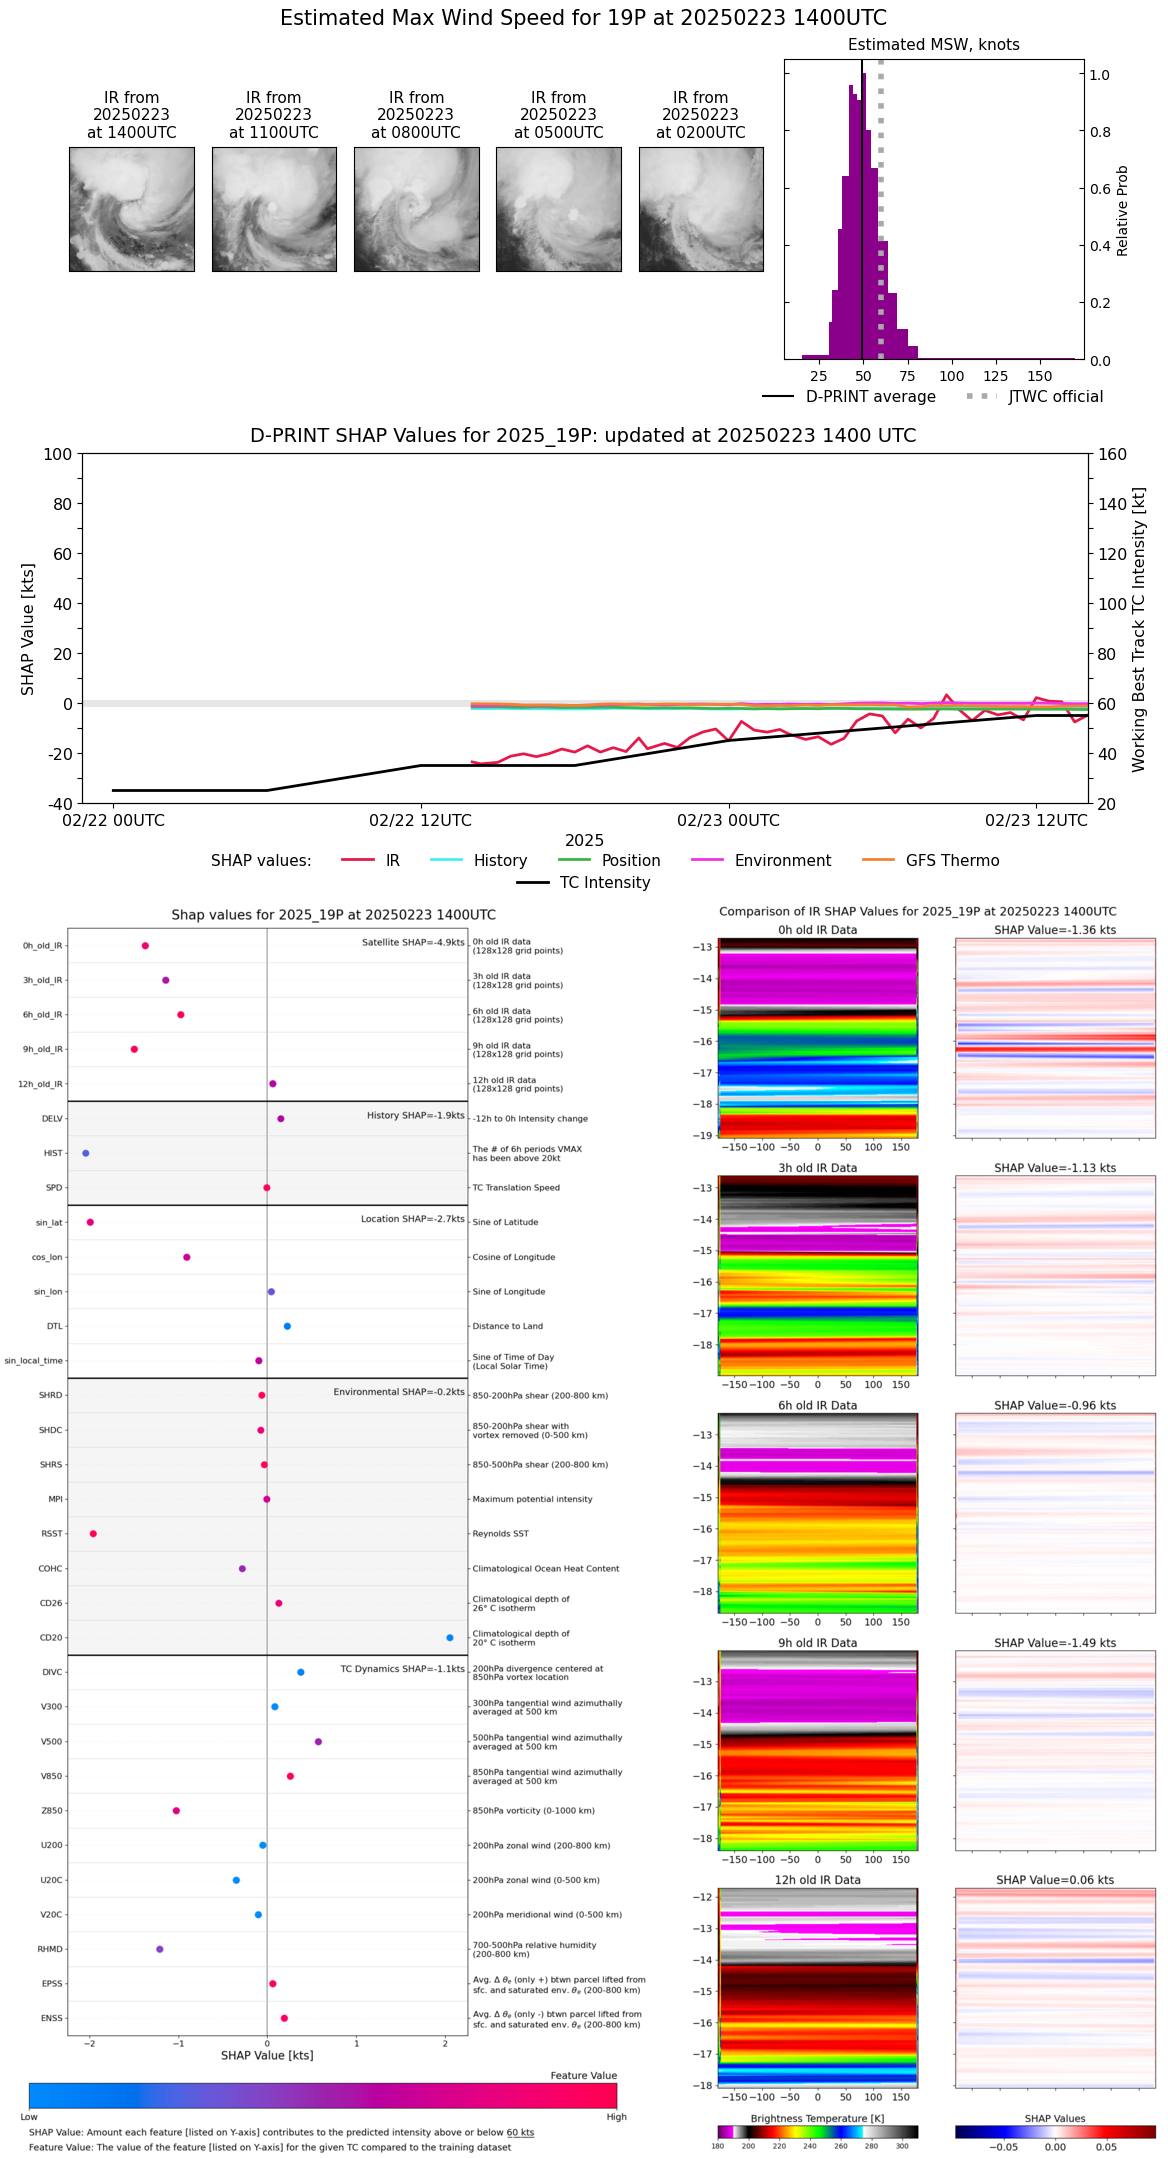Image resolution: width=1168 pixels, height=2158 pixels.
Task: Click the Feature Value gradient bar
Action: pos(323,2095)
